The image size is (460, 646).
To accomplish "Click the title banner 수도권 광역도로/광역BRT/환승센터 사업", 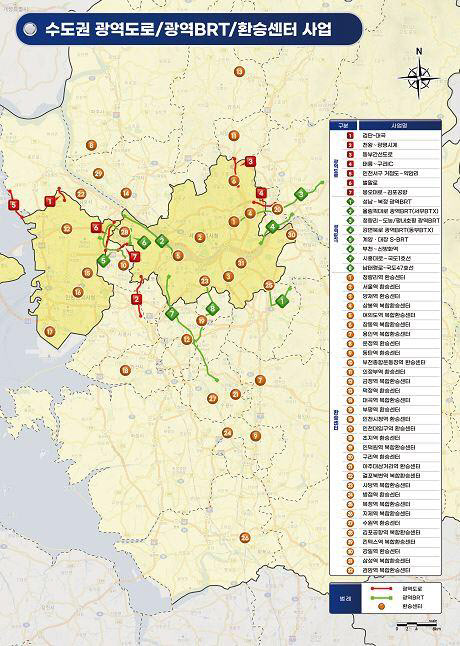I will 189,29.
